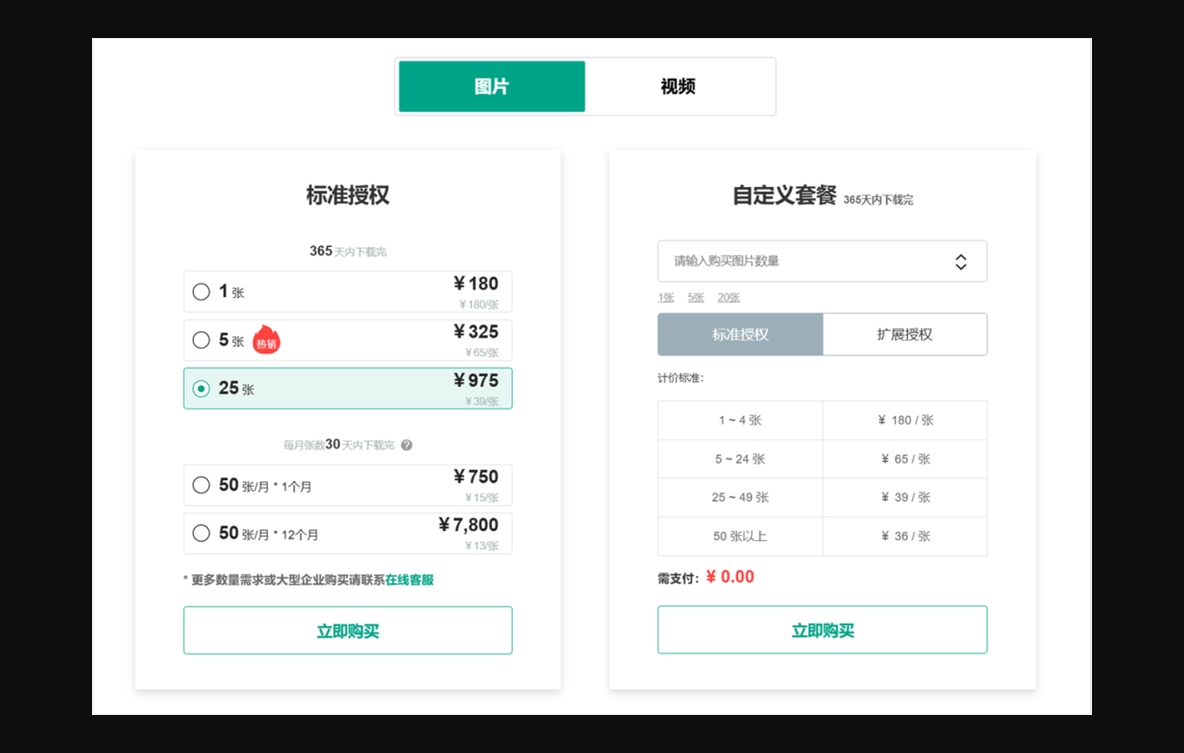The height and width of the screenshot is (753, 1184).
Task: Switch to the 视频 tab
Action: [x=680, y=86]
